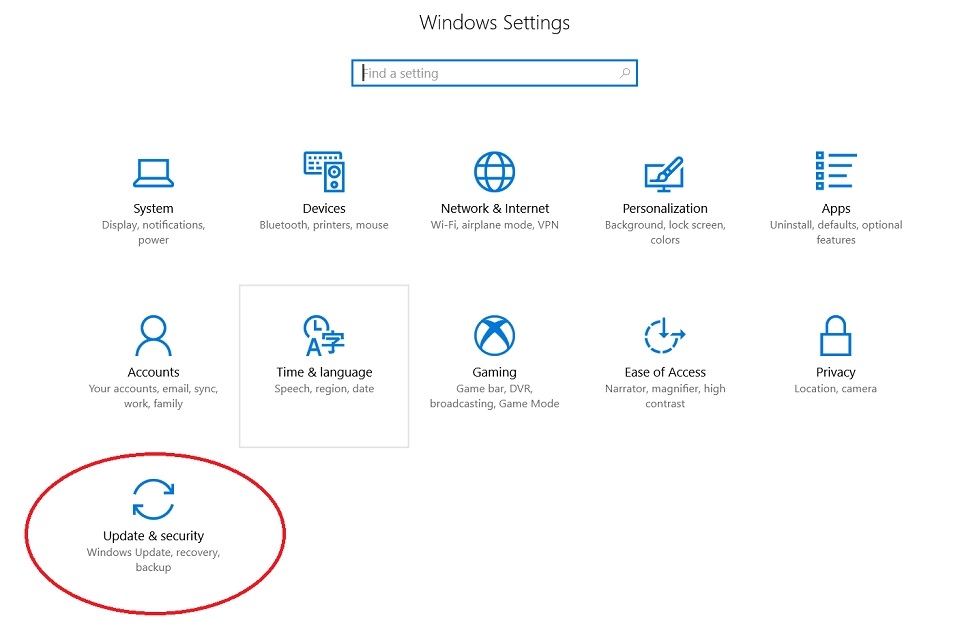Select the Privacy padlock icon
Viewport: 960px width, 631px height.
835,333
